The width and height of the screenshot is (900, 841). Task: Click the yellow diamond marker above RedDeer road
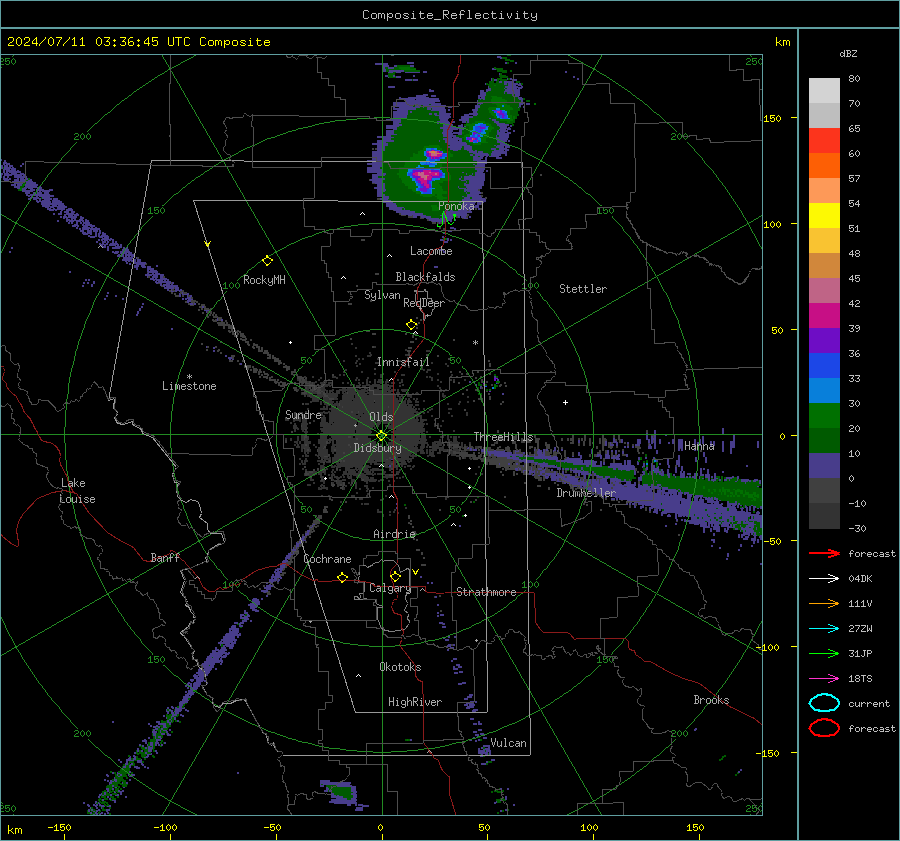coord(412,325)
